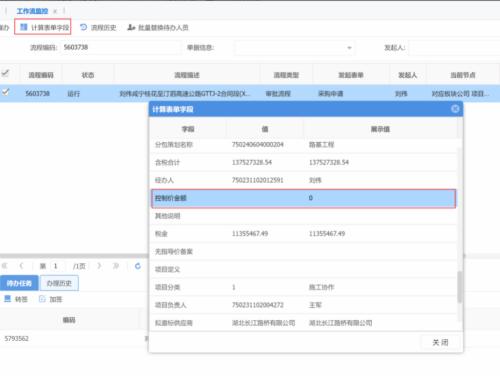
Task: Close the 工作流监控 tab
Action: click(55, 11)
